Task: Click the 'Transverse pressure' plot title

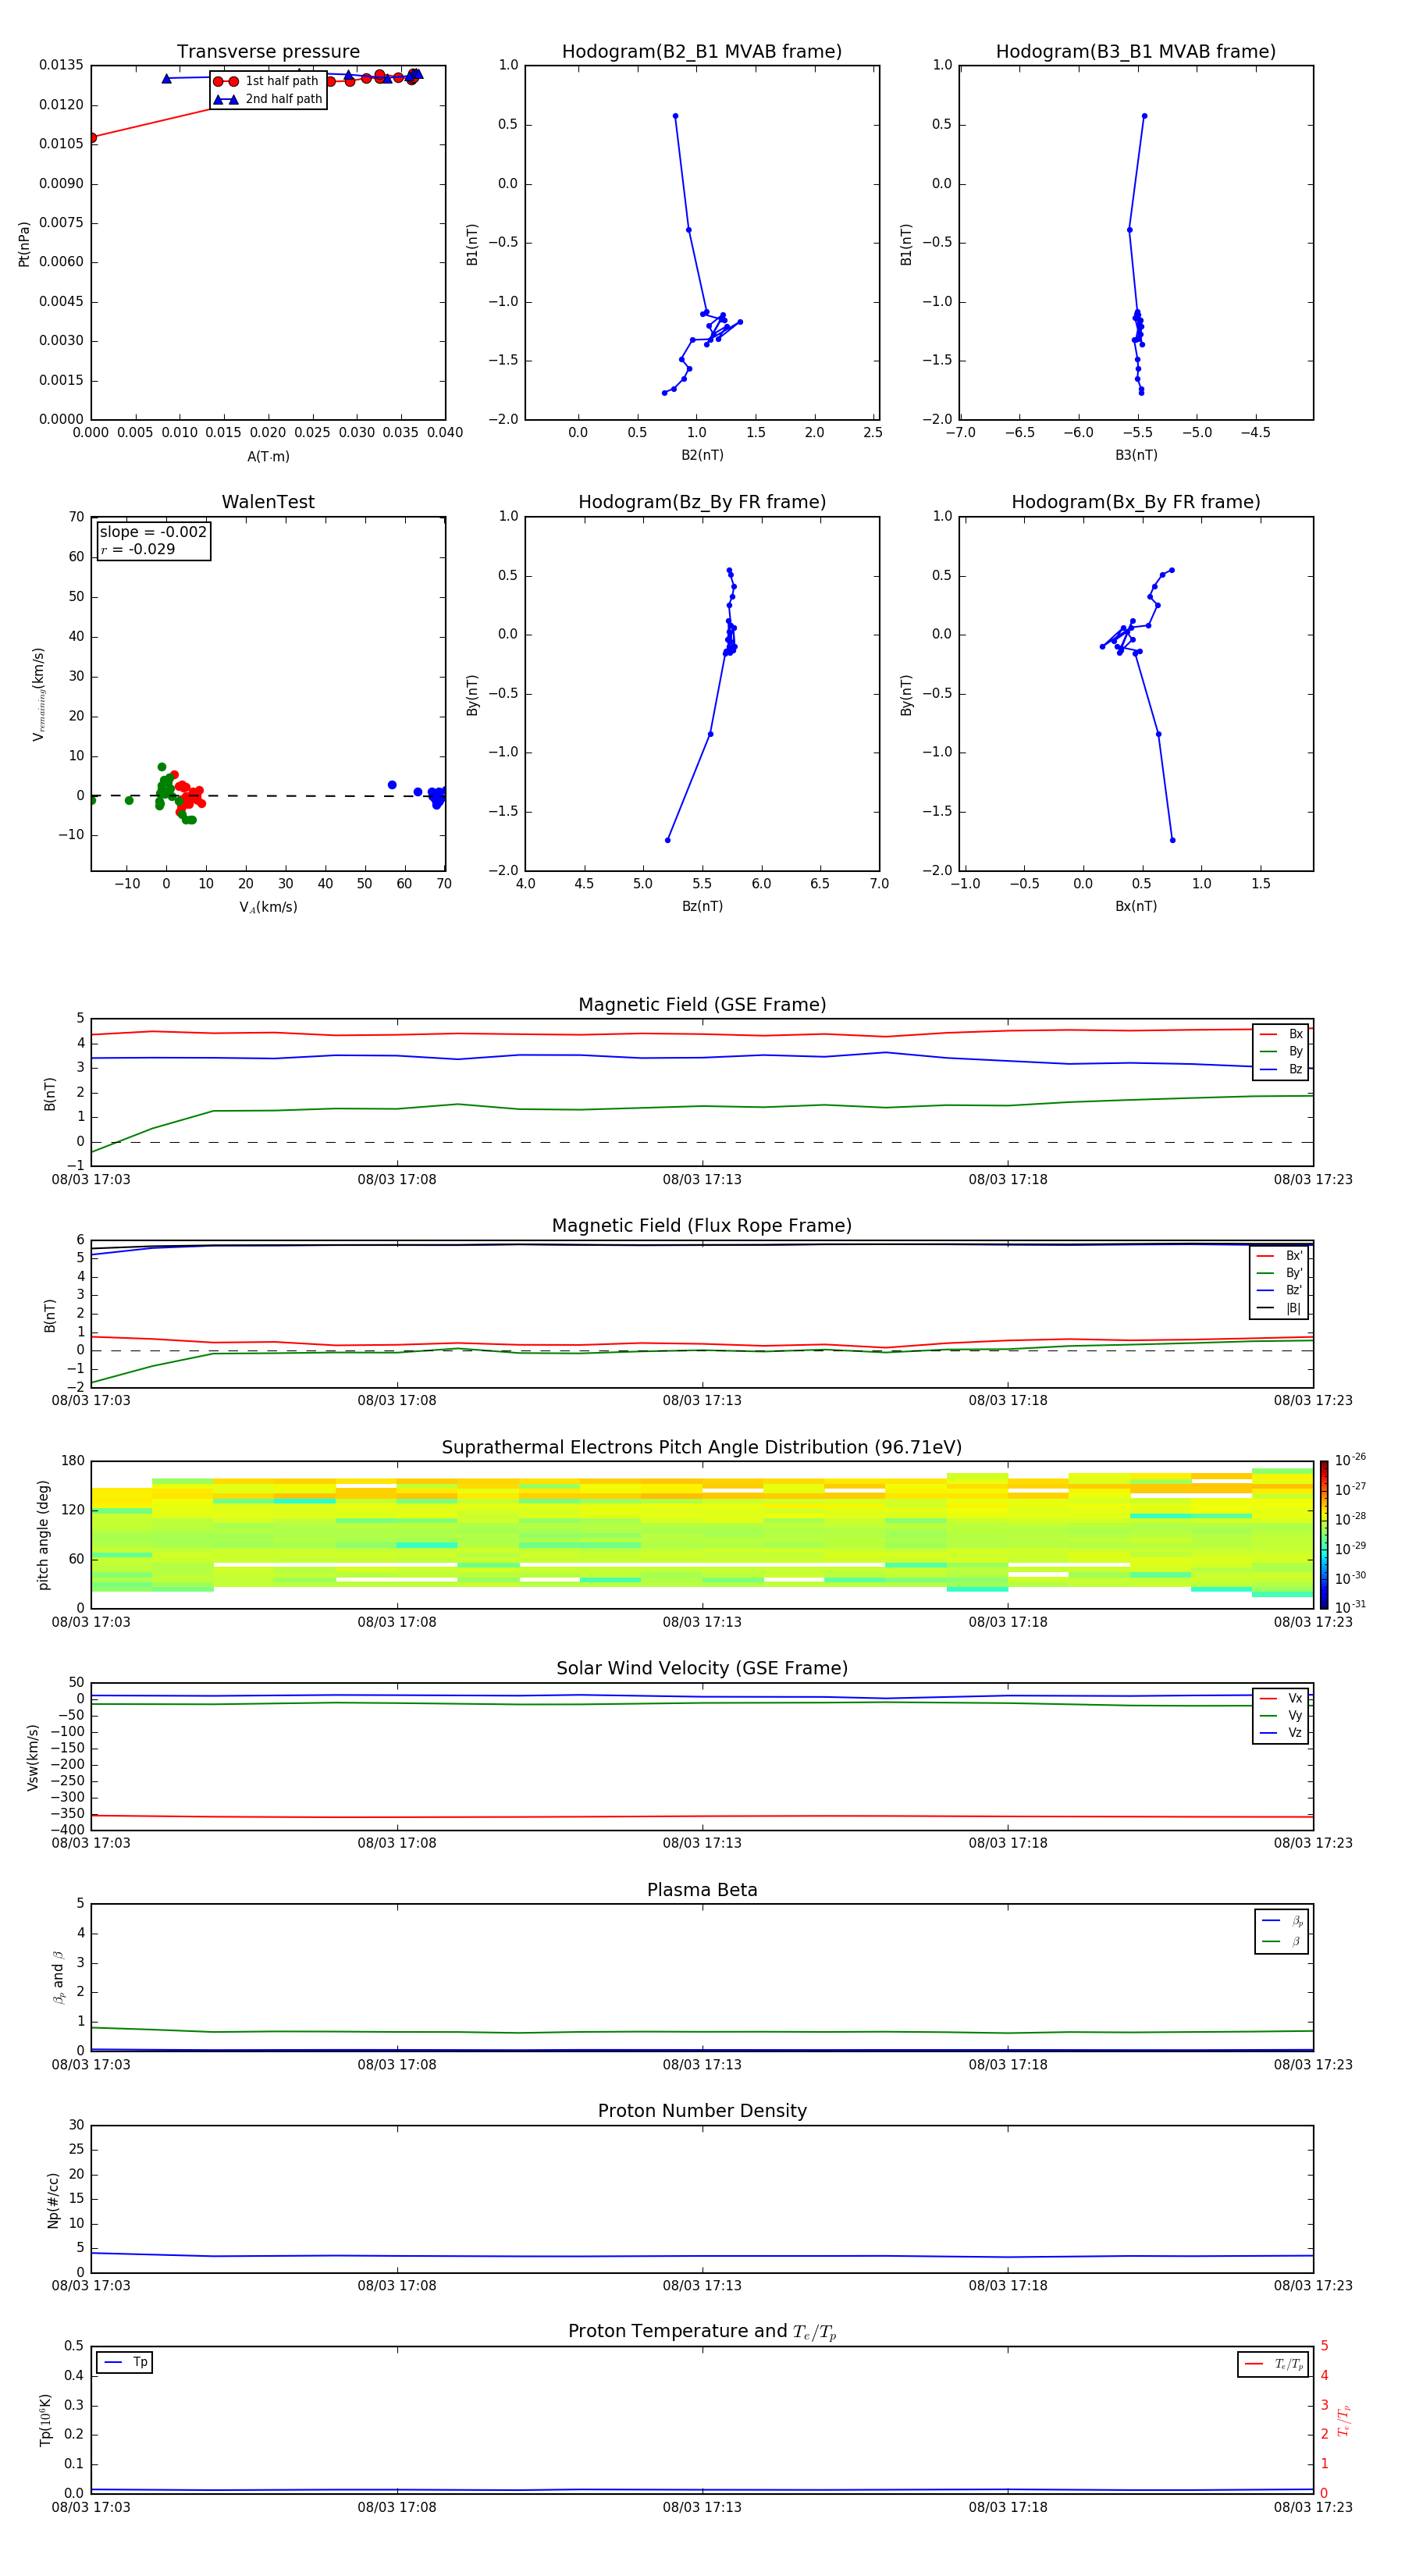Action: tap(268, 52)
